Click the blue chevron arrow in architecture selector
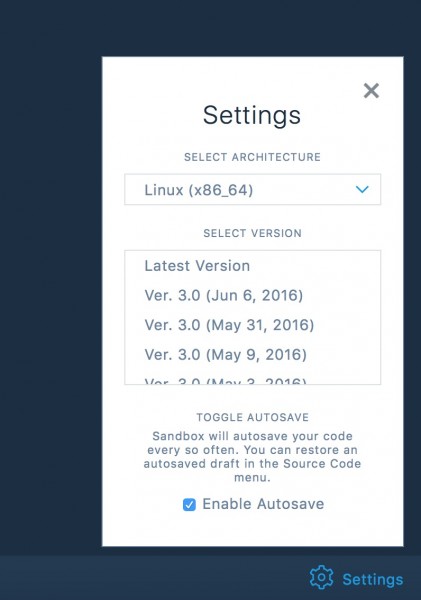421x600 pixels. pyautogui.click(x=362, y=189)
